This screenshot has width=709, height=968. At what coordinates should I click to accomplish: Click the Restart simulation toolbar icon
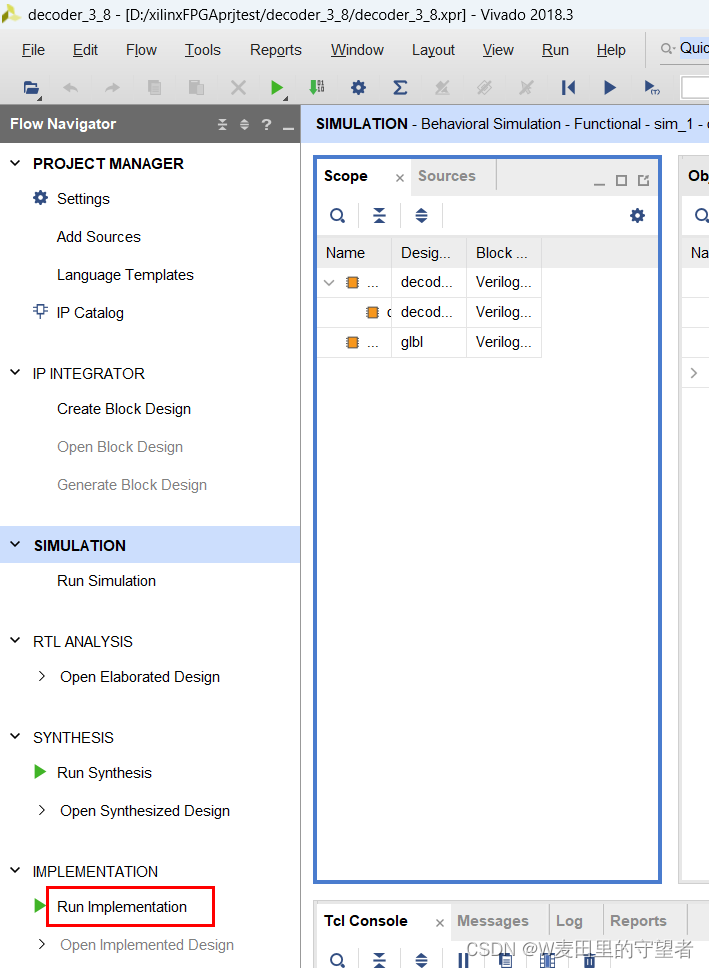coord(568,88)
